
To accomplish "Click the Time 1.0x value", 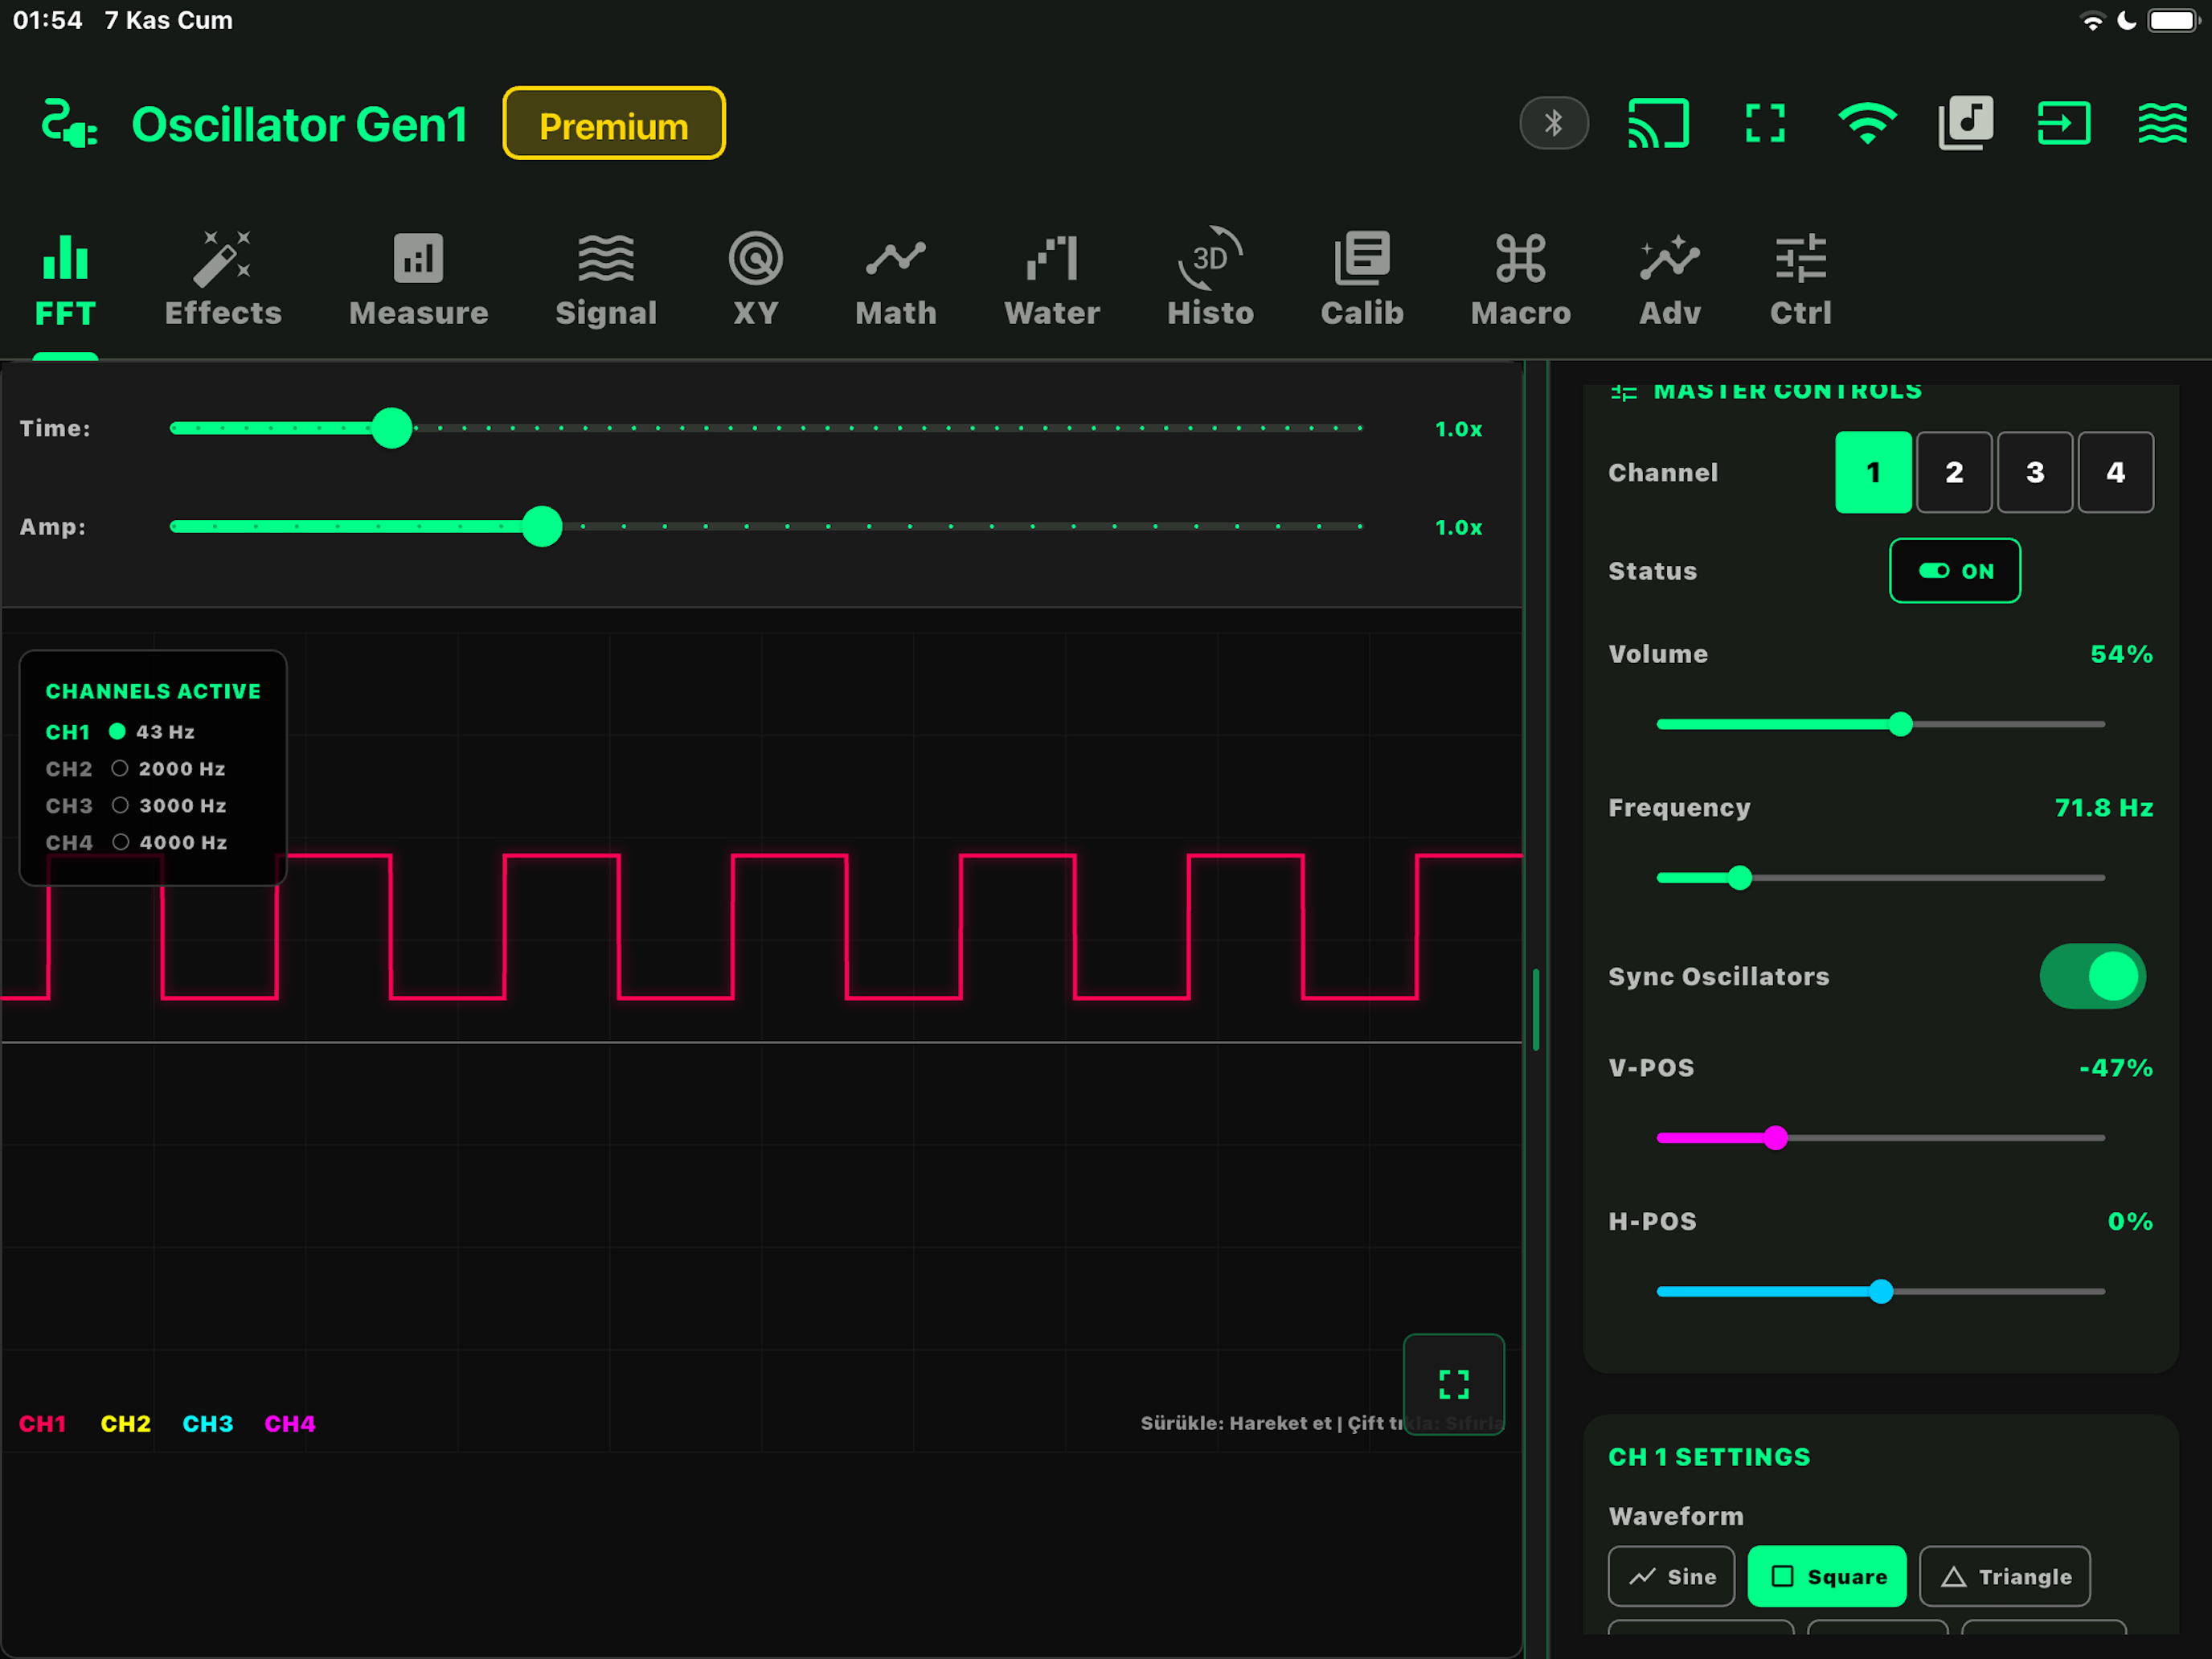I will point(1458,429).
